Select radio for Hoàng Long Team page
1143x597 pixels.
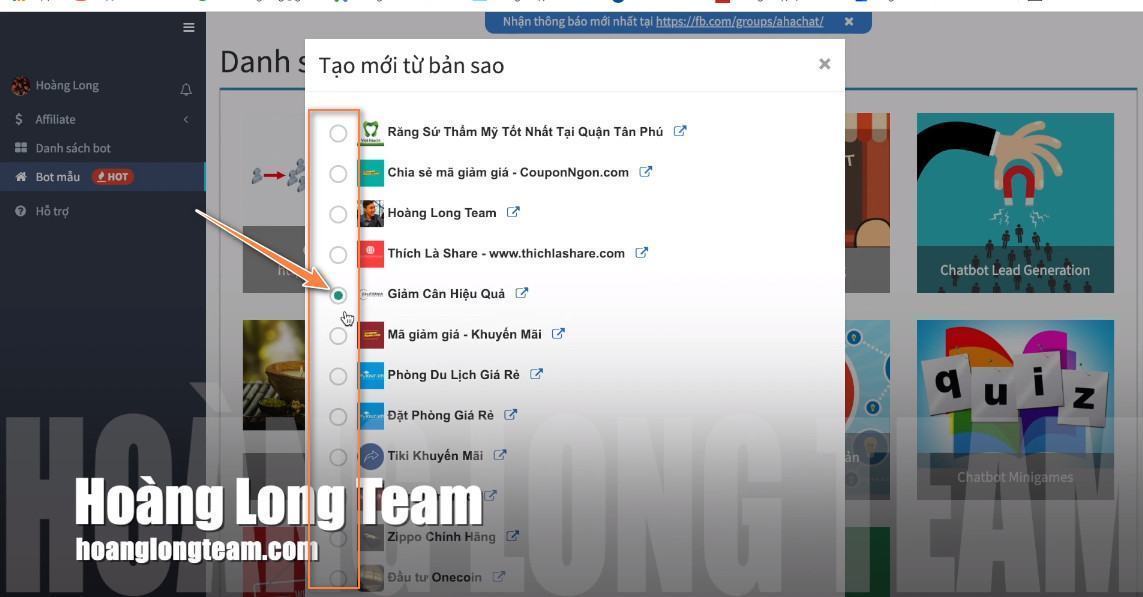tap(338, 214)
